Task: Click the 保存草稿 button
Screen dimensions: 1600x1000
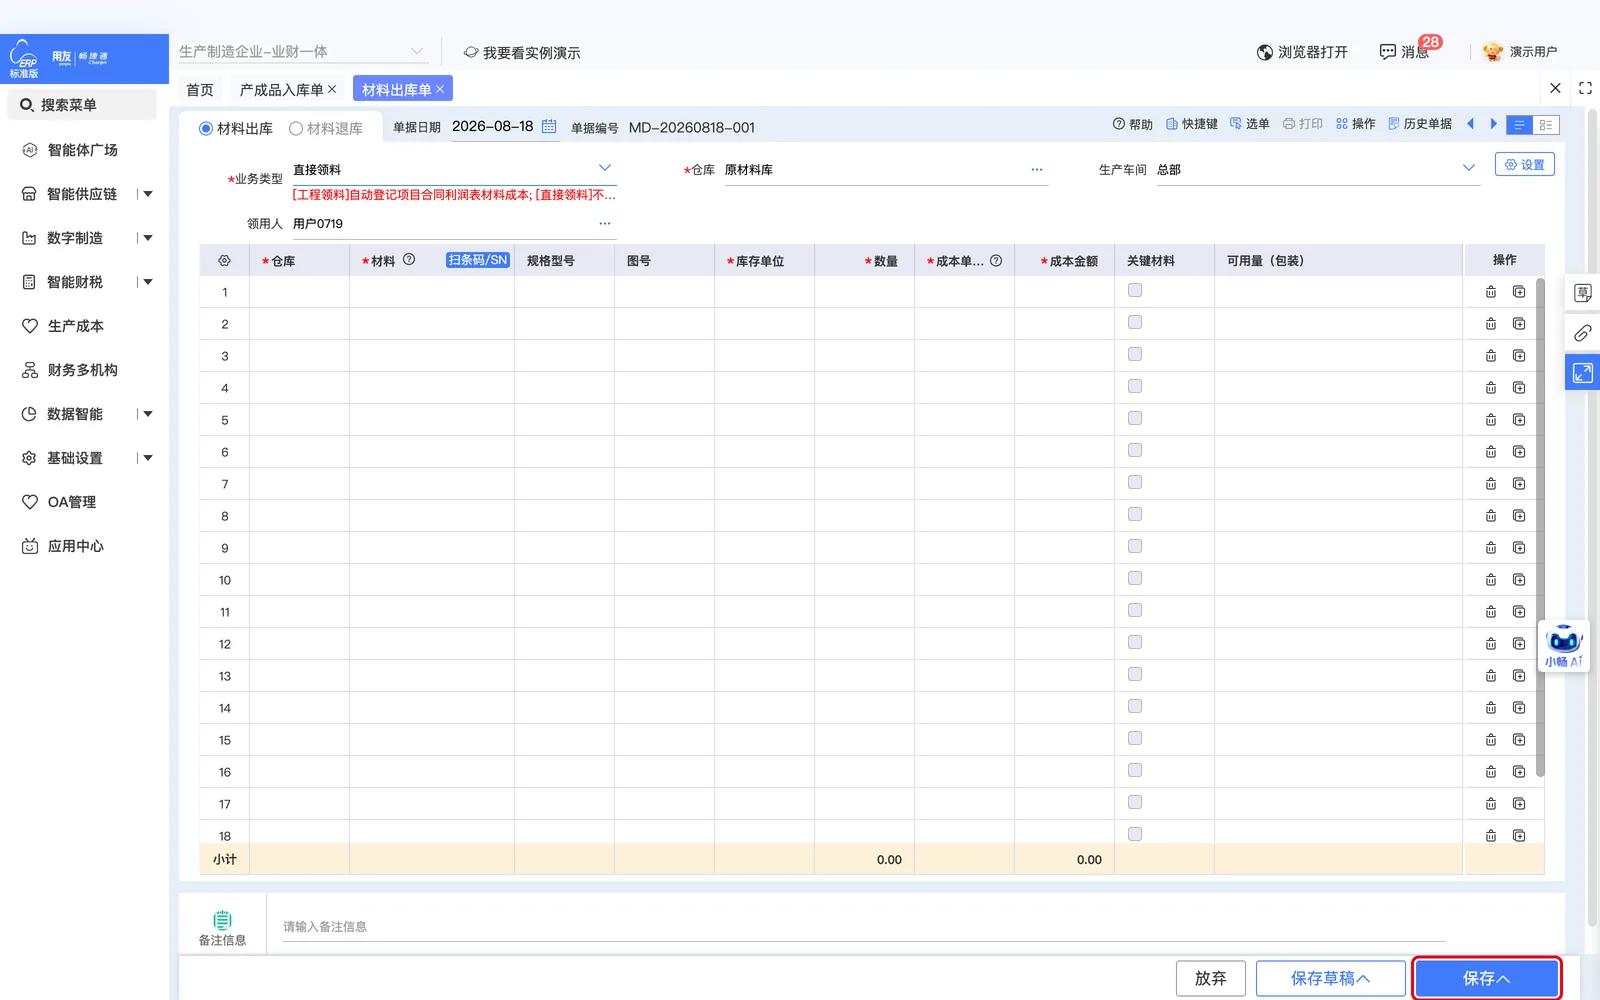Action: (x=1330, y=978)
